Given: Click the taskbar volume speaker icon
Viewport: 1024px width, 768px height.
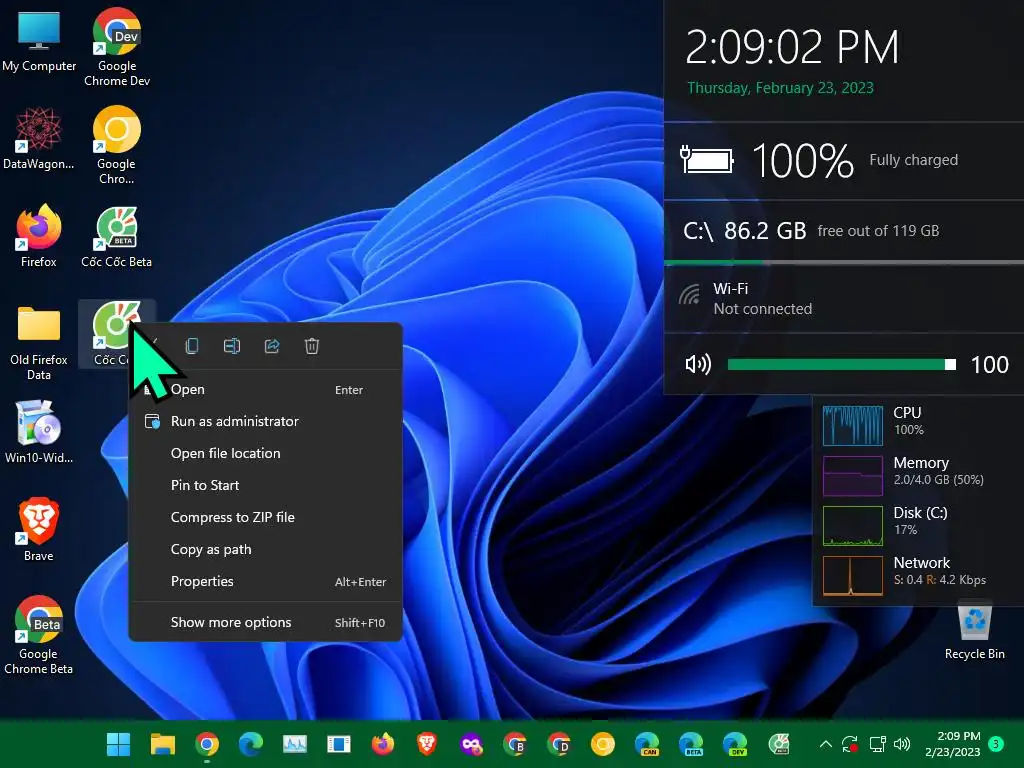Looking at the screenshot, I should (x=902, y=744).
